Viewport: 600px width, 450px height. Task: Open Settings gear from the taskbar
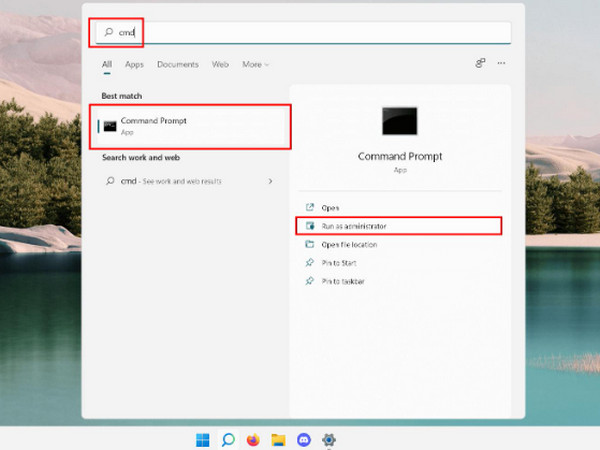[329, 440]
